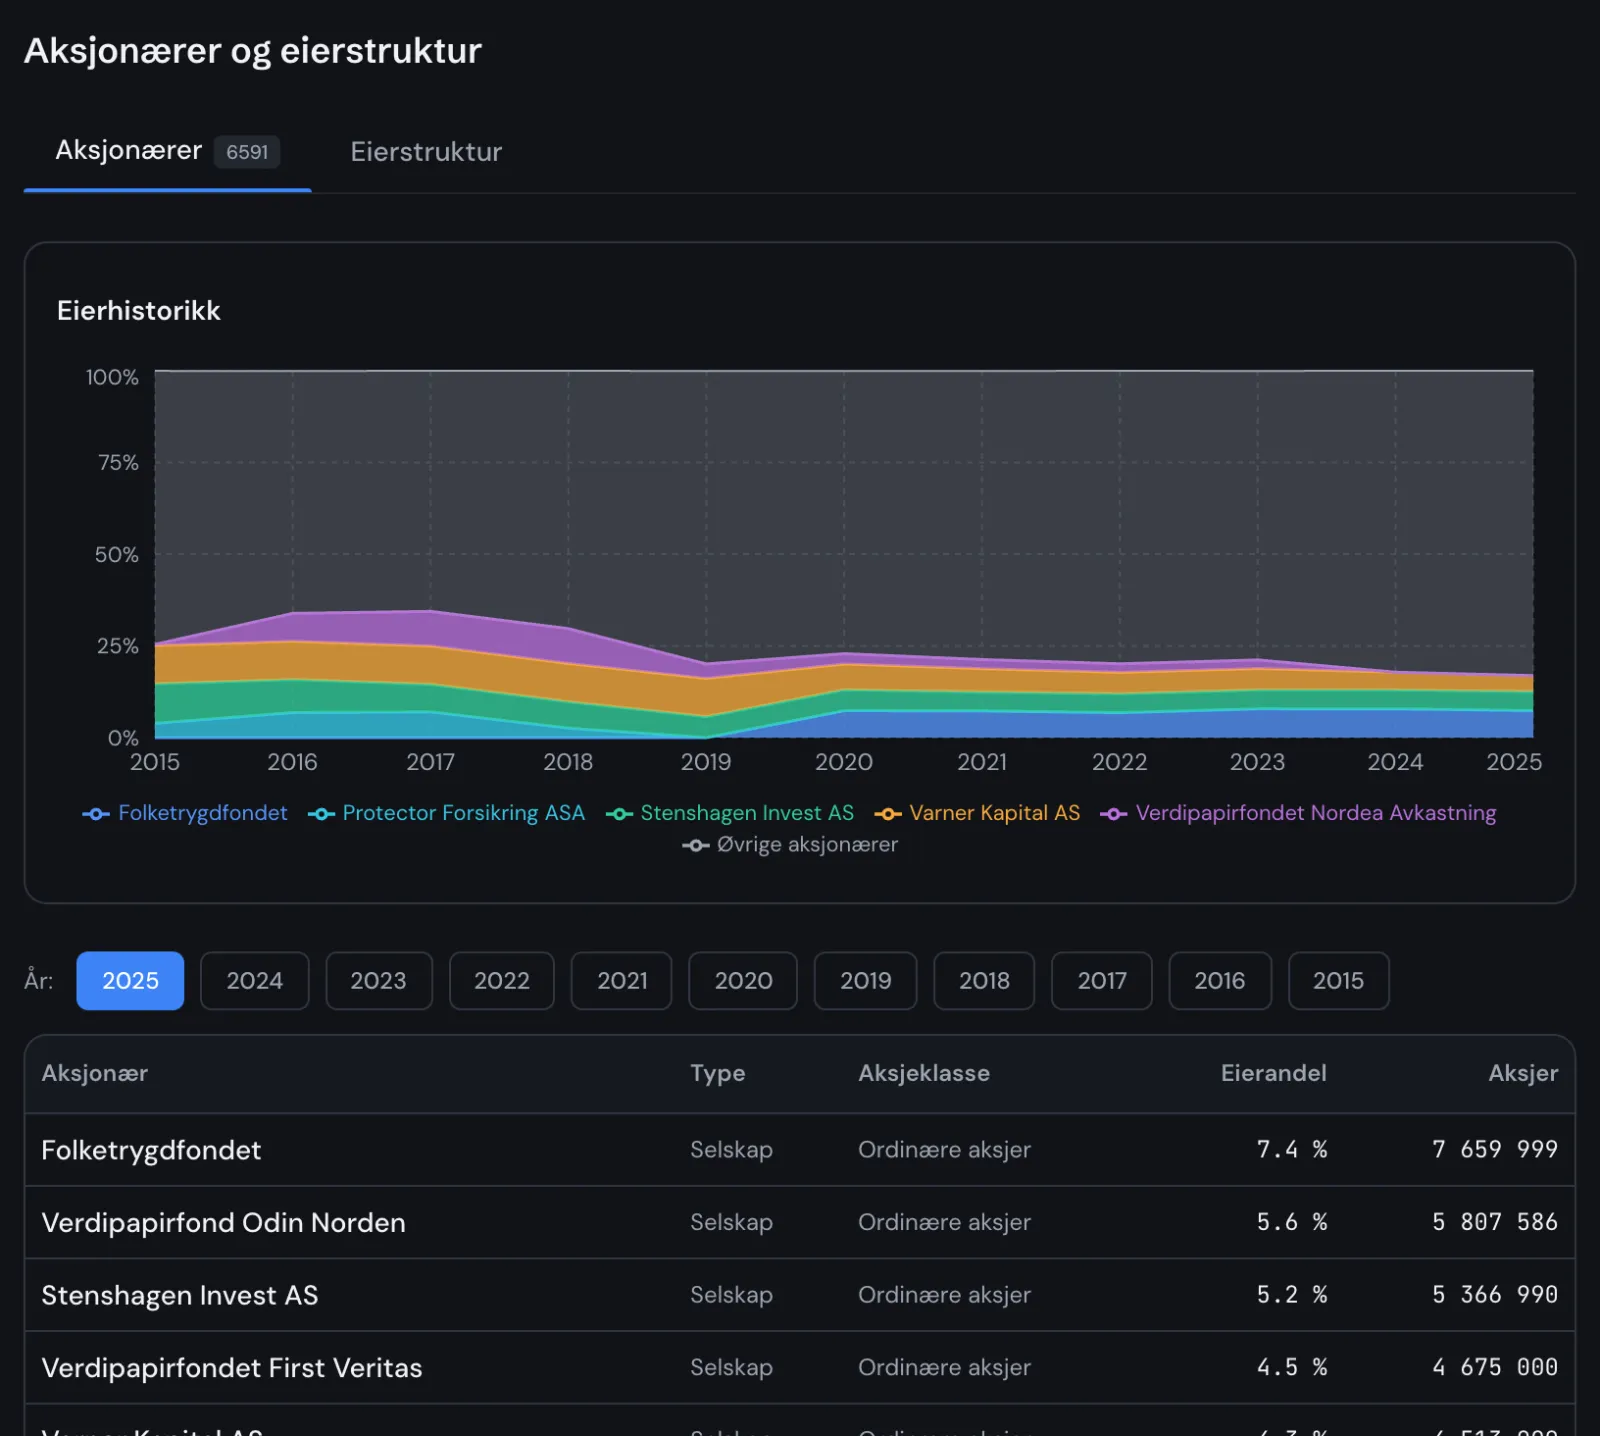
Task: Click the Aksjonærer og eierstruktur page heading
Action: [x=253, y=51]
